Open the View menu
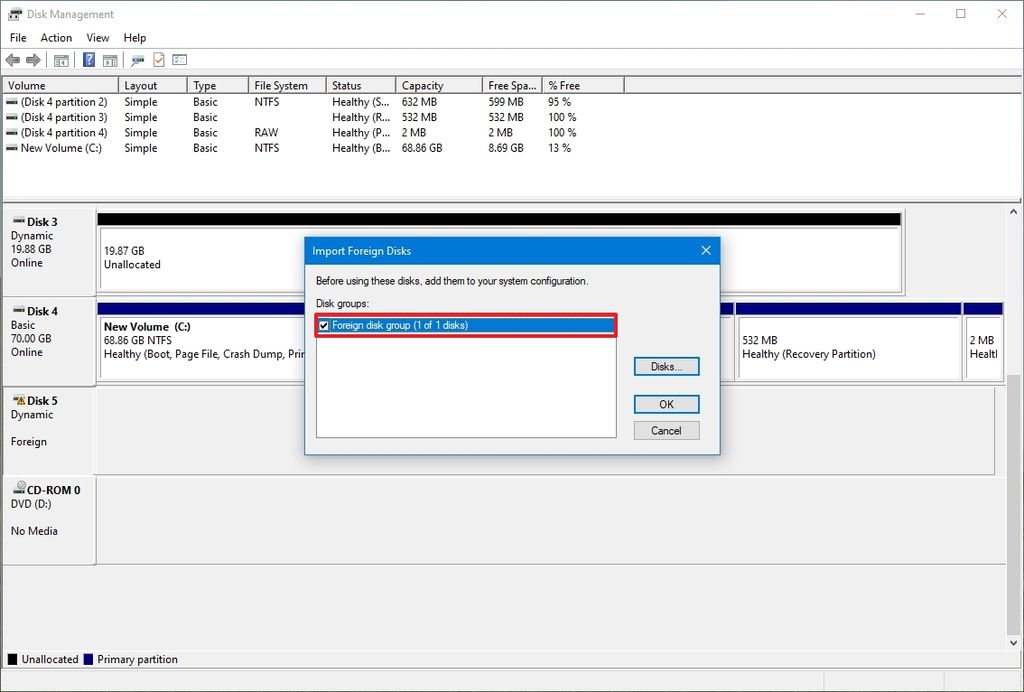This screenshot has width=1024, height=692. pos(97,37)
